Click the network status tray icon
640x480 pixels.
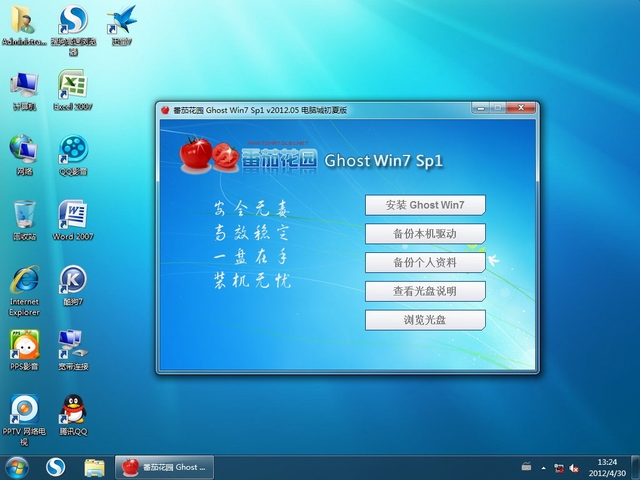[559, 468]
